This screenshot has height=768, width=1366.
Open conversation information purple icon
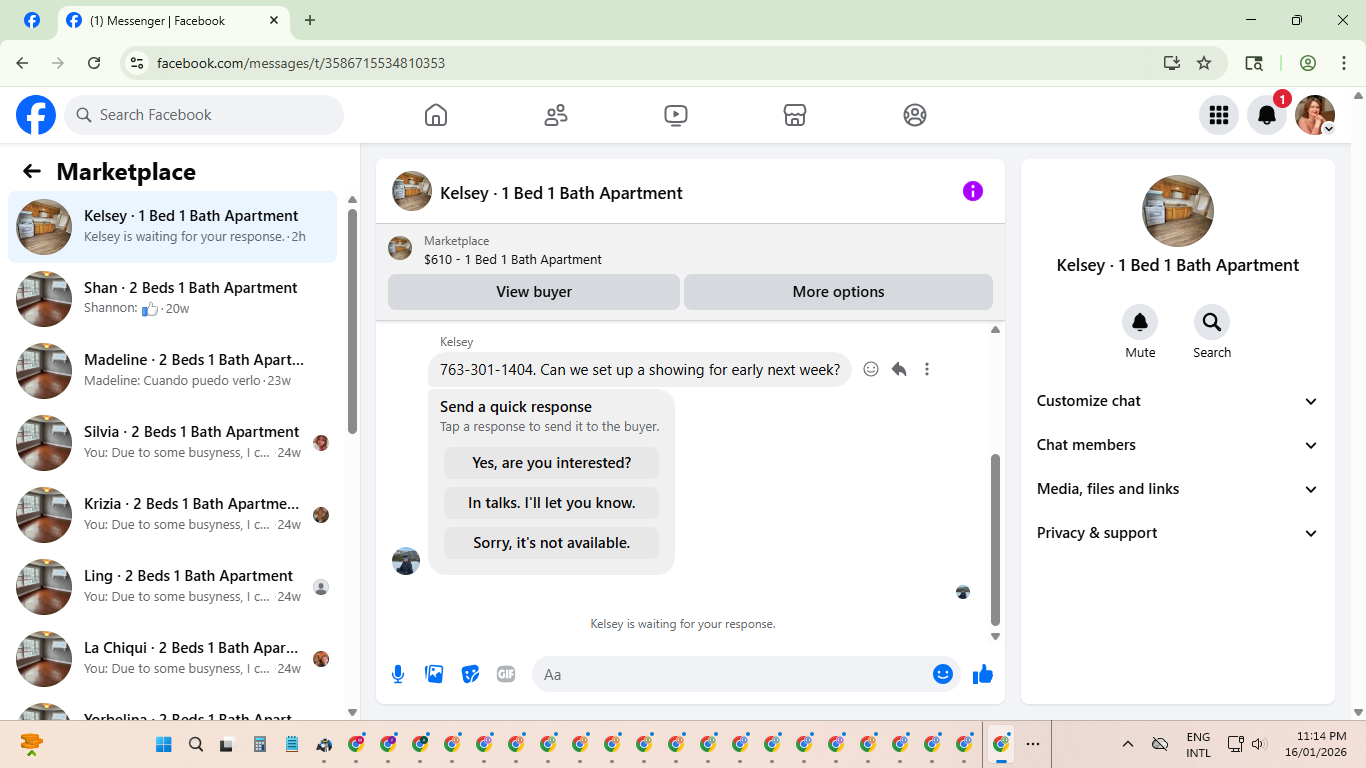tap(973, 191)
